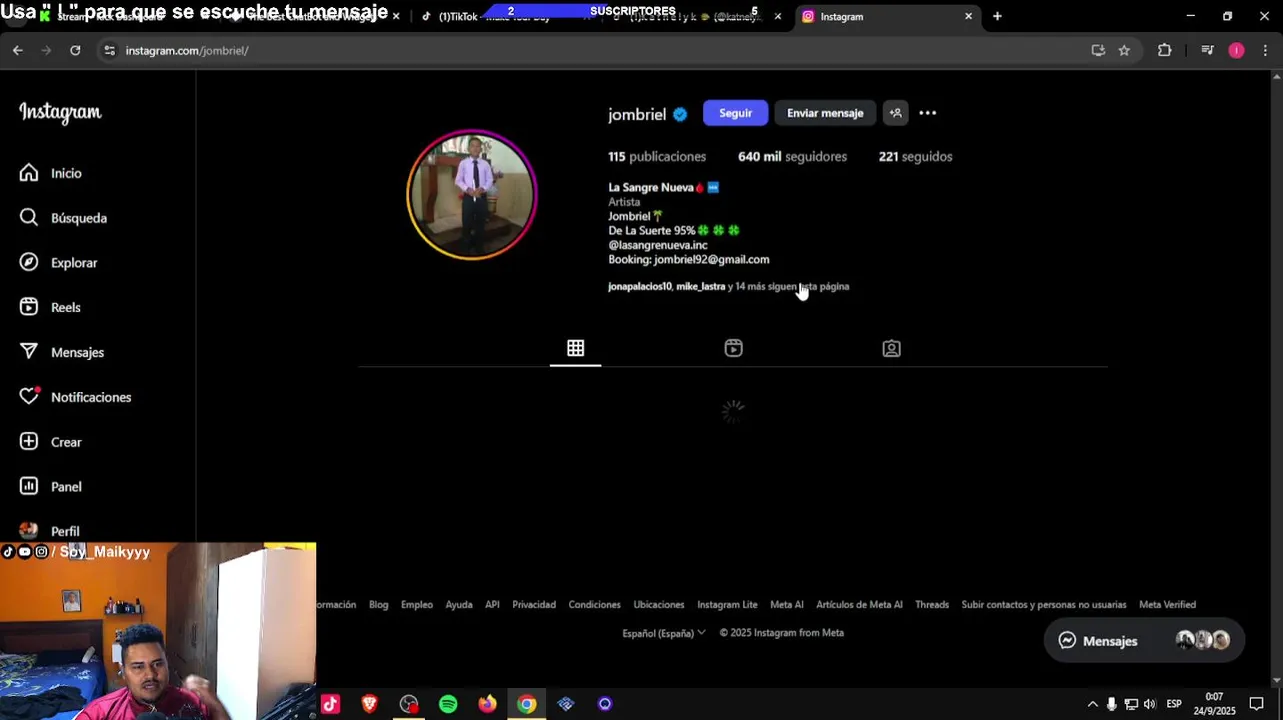Open the Español (España) language dropdown
The height and width of the screenshot is (720, 1283).
coord(664,633)
